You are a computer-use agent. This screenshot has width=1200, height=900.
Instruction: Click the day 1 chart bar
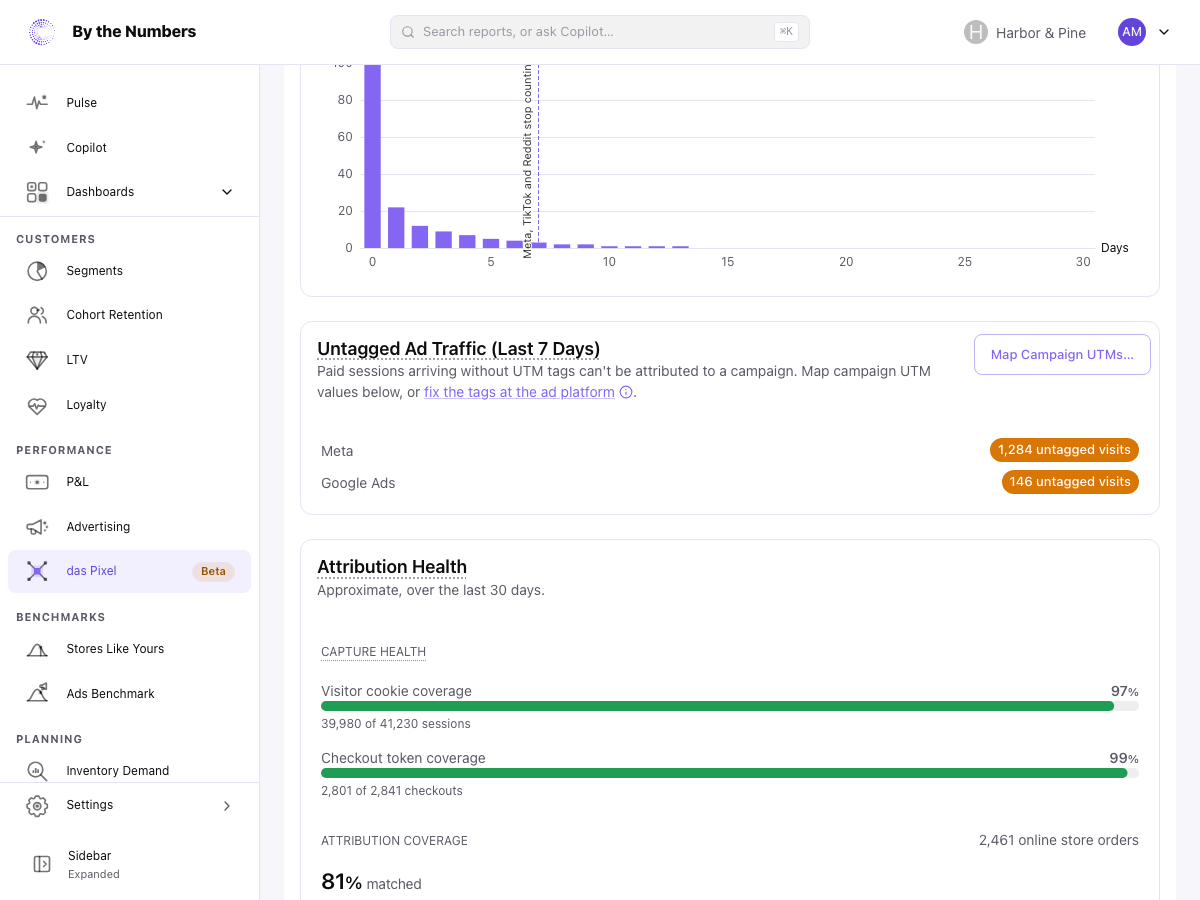(x=396, y=227)
